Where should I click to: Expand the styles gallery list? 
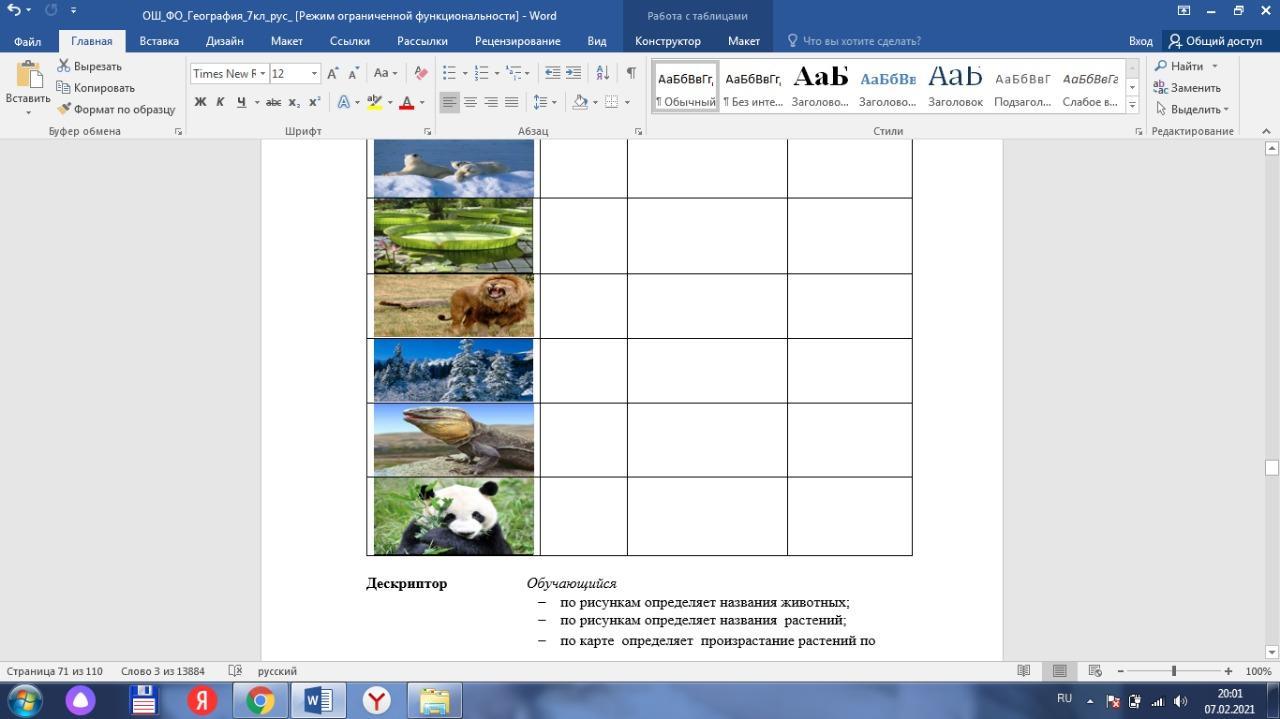[1132, 104]
